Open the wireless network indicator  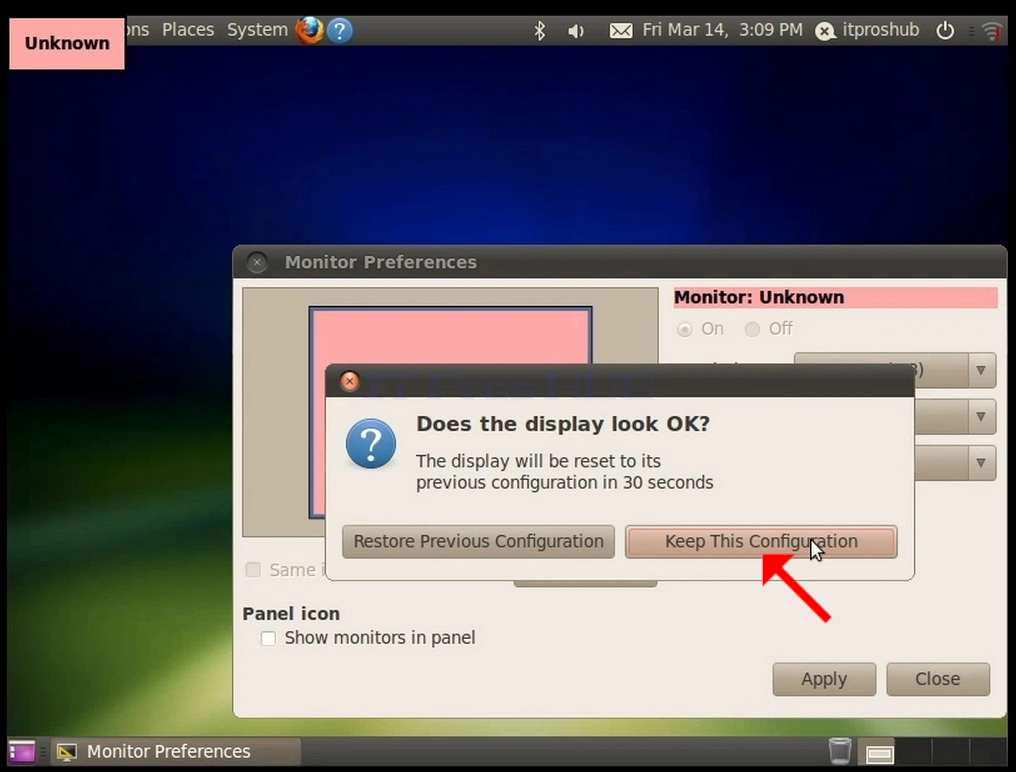point(991,30)
